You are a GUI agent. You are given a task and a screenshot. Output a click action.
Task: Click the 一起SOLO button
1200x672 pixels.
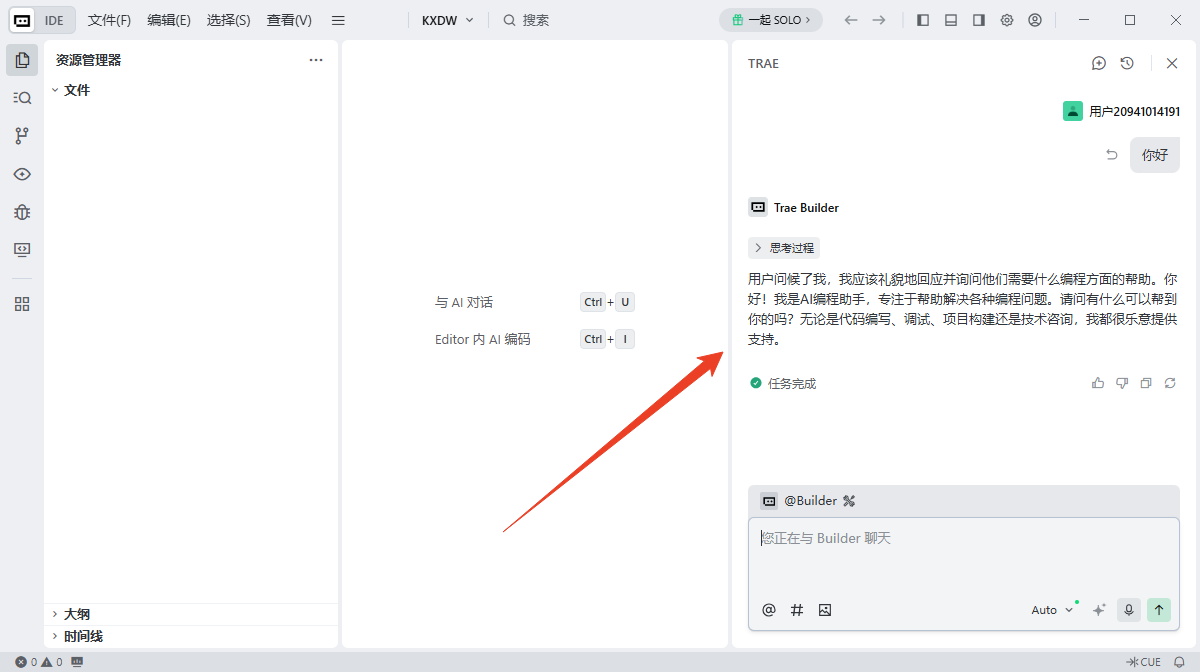coord(770,19)
